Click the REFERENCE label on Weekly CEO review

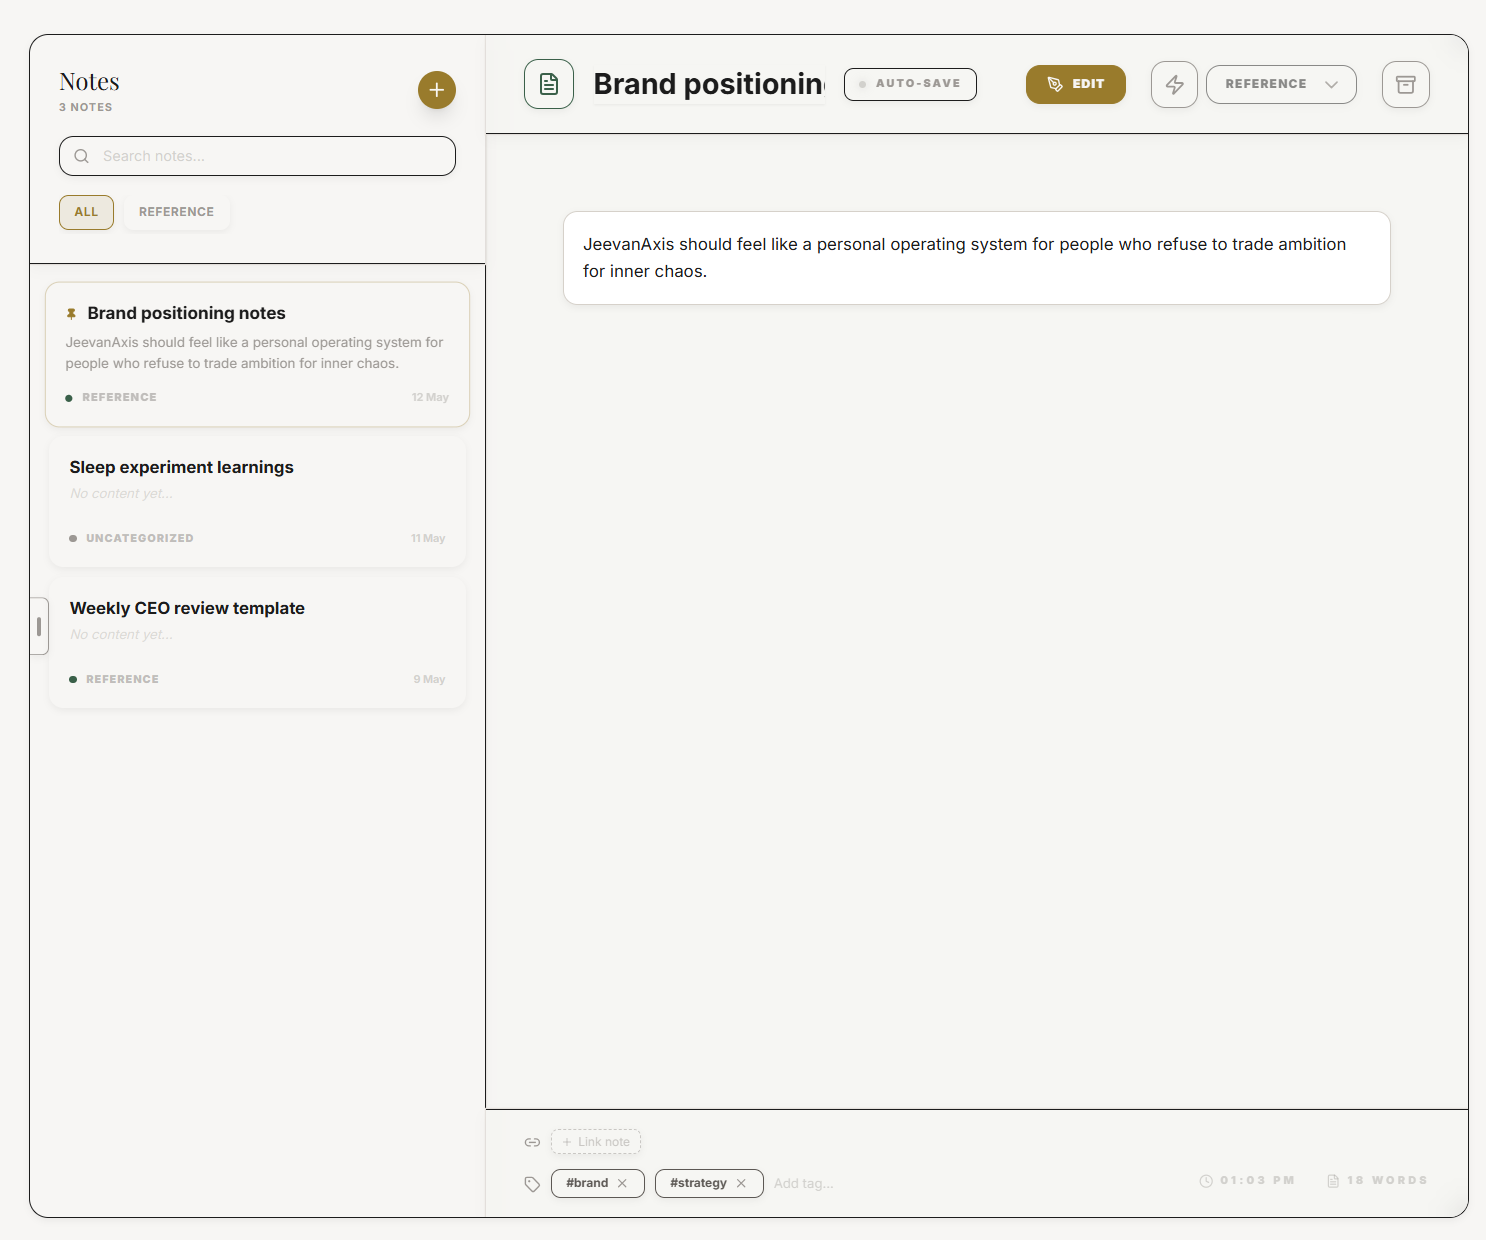tap(122, 679)
